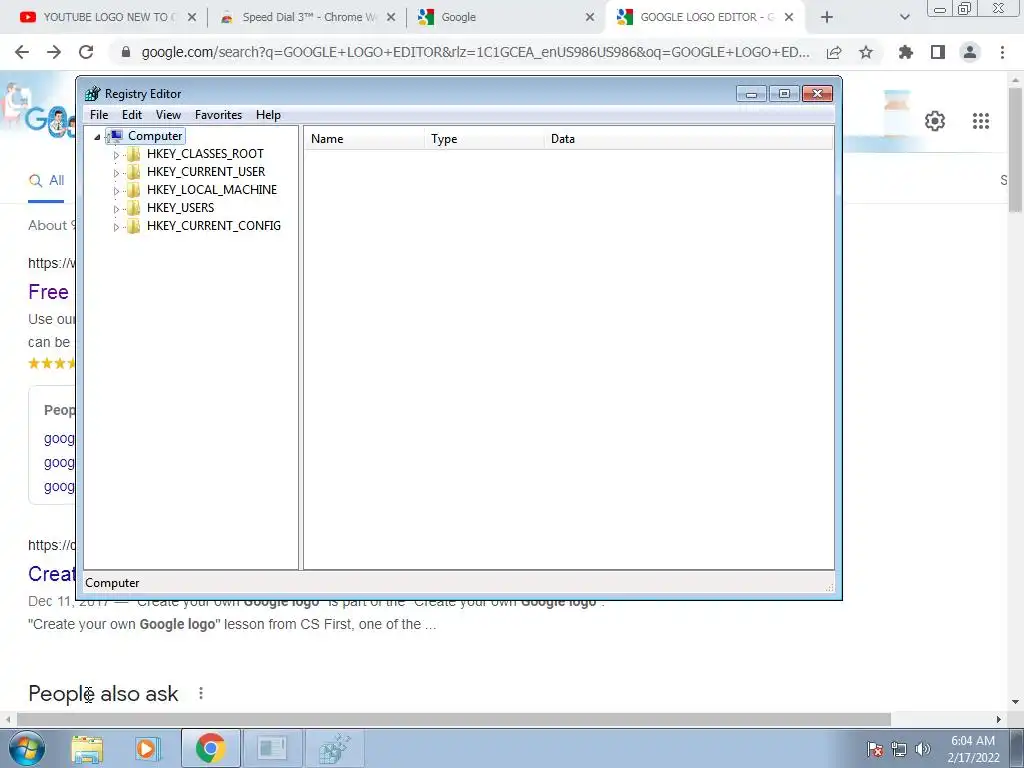Screen dimensions: 1024x768
Task: Bookmark this page with star icon
Action: click(866, 52)
